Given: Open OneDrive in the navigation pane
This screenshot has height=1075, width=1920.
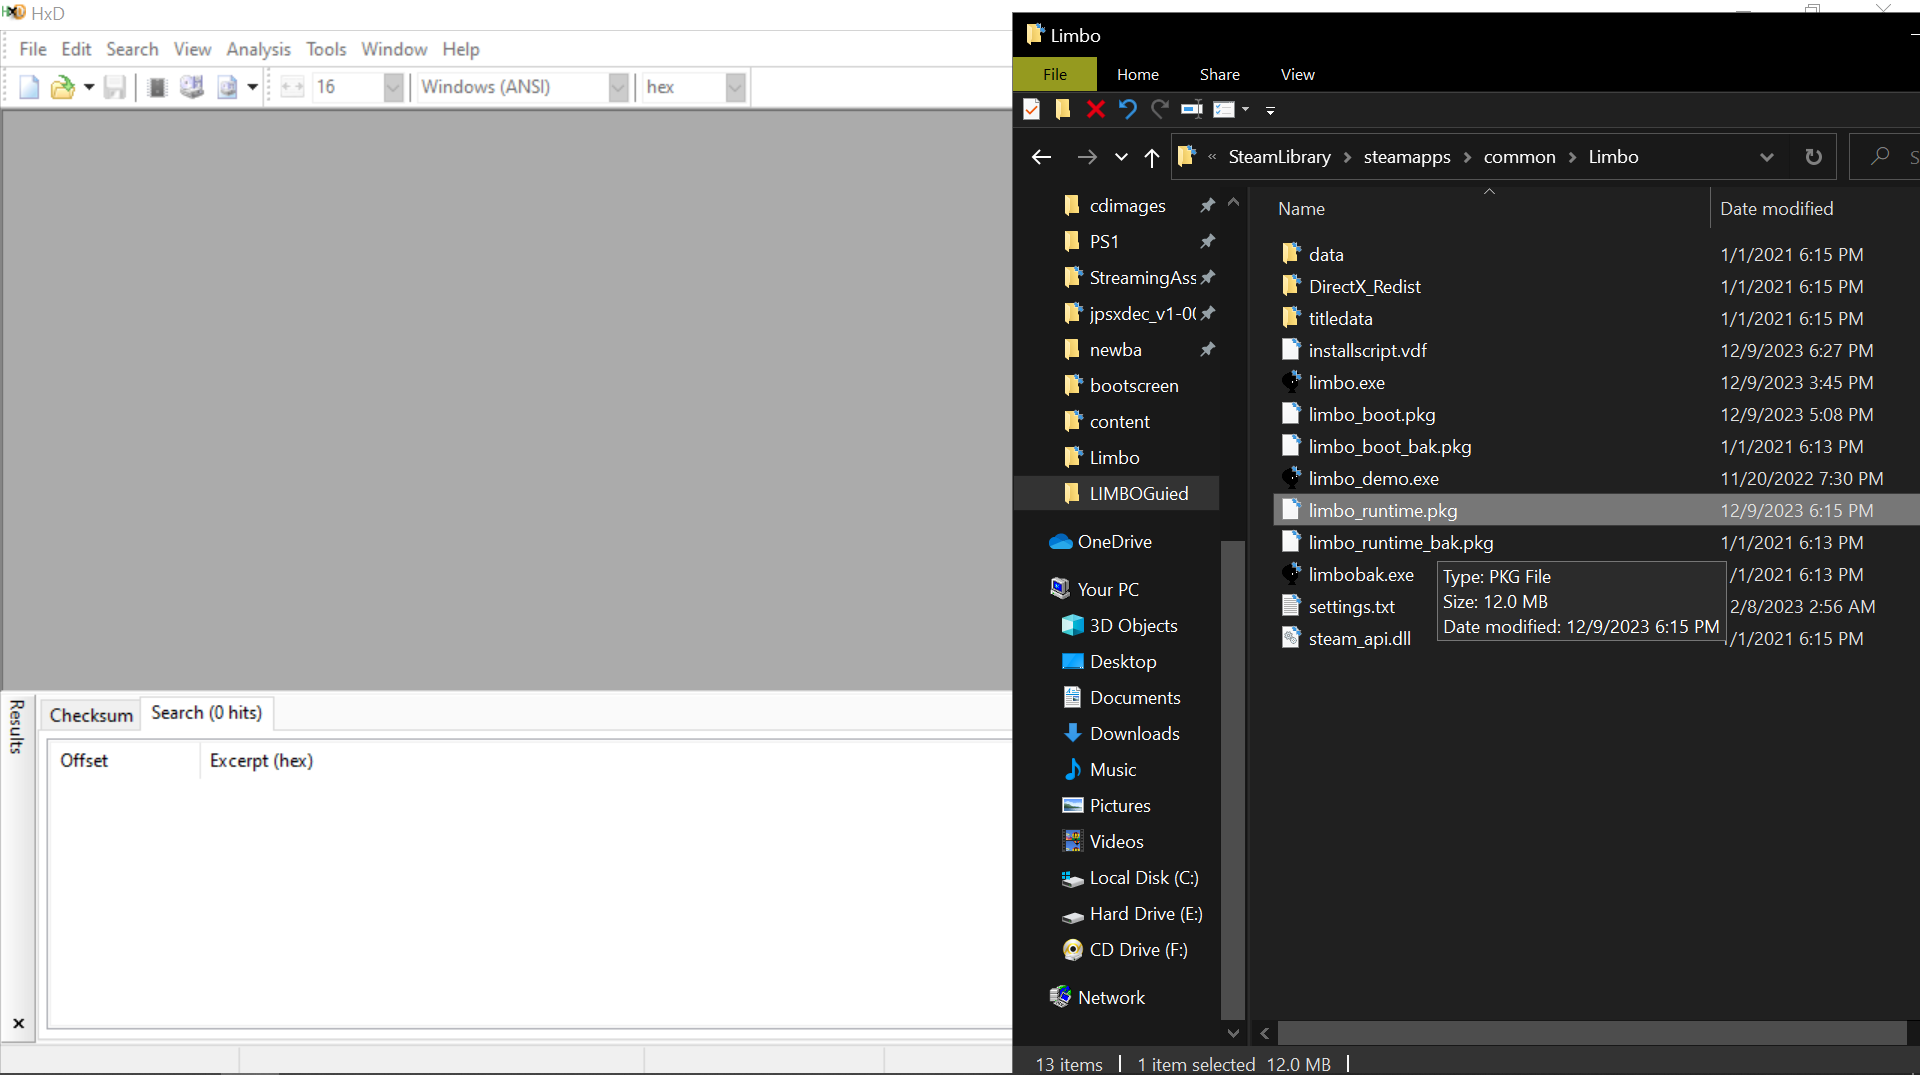Looking at the screenshot, I should coord(1114,542).
